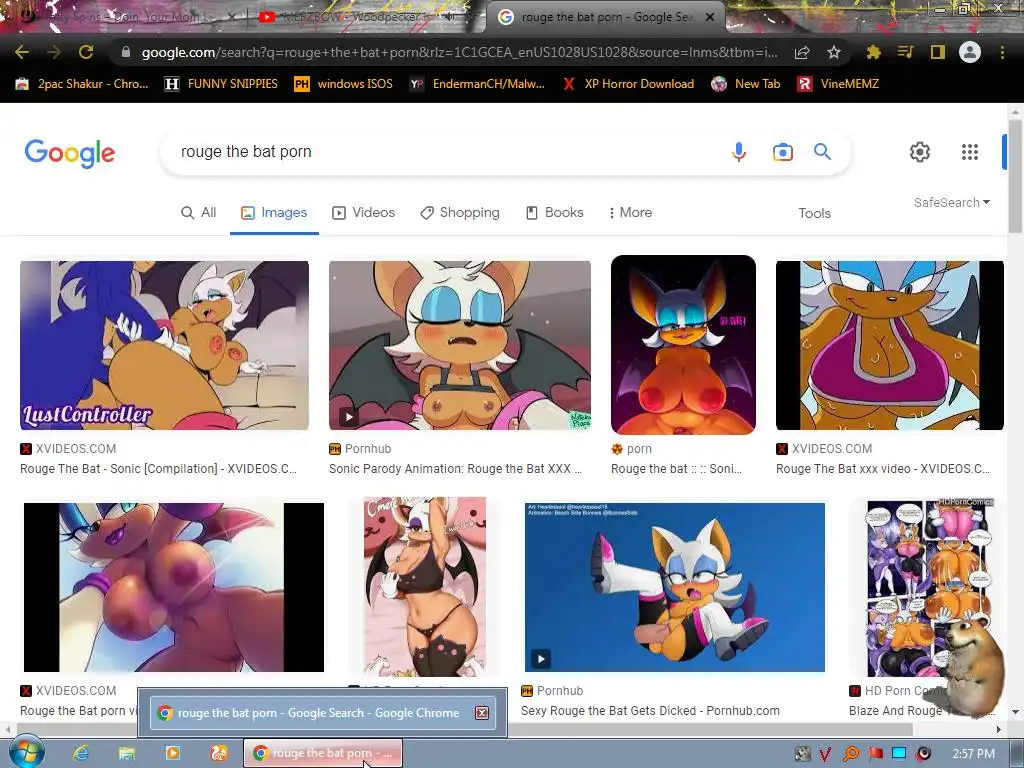
Task: Go back using the browser back arrow
Action: tap(22, 52)
